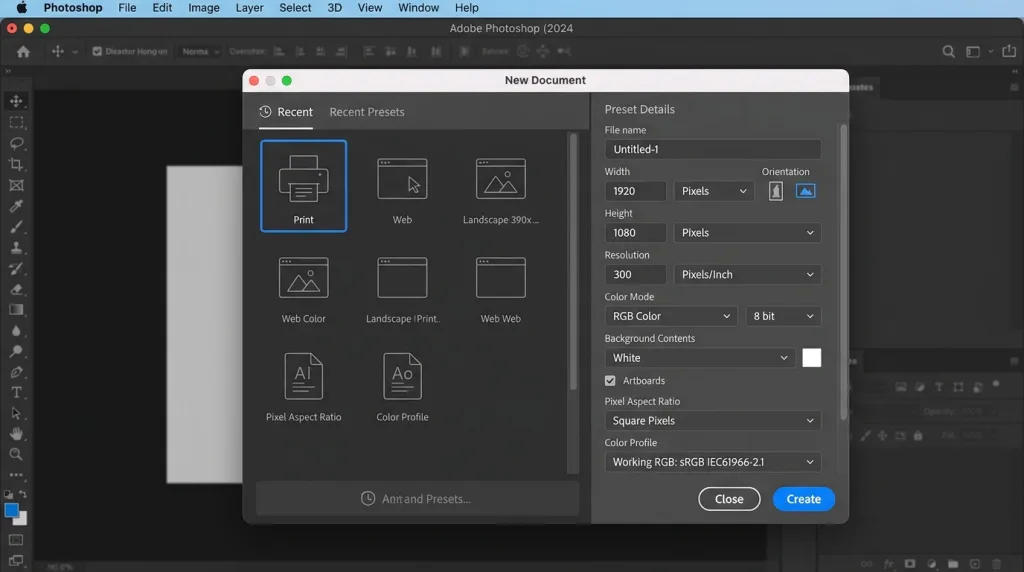The height and width of the screenshot is (572, 1024).
Task: Open the File menu
Action: pos(127,8)
